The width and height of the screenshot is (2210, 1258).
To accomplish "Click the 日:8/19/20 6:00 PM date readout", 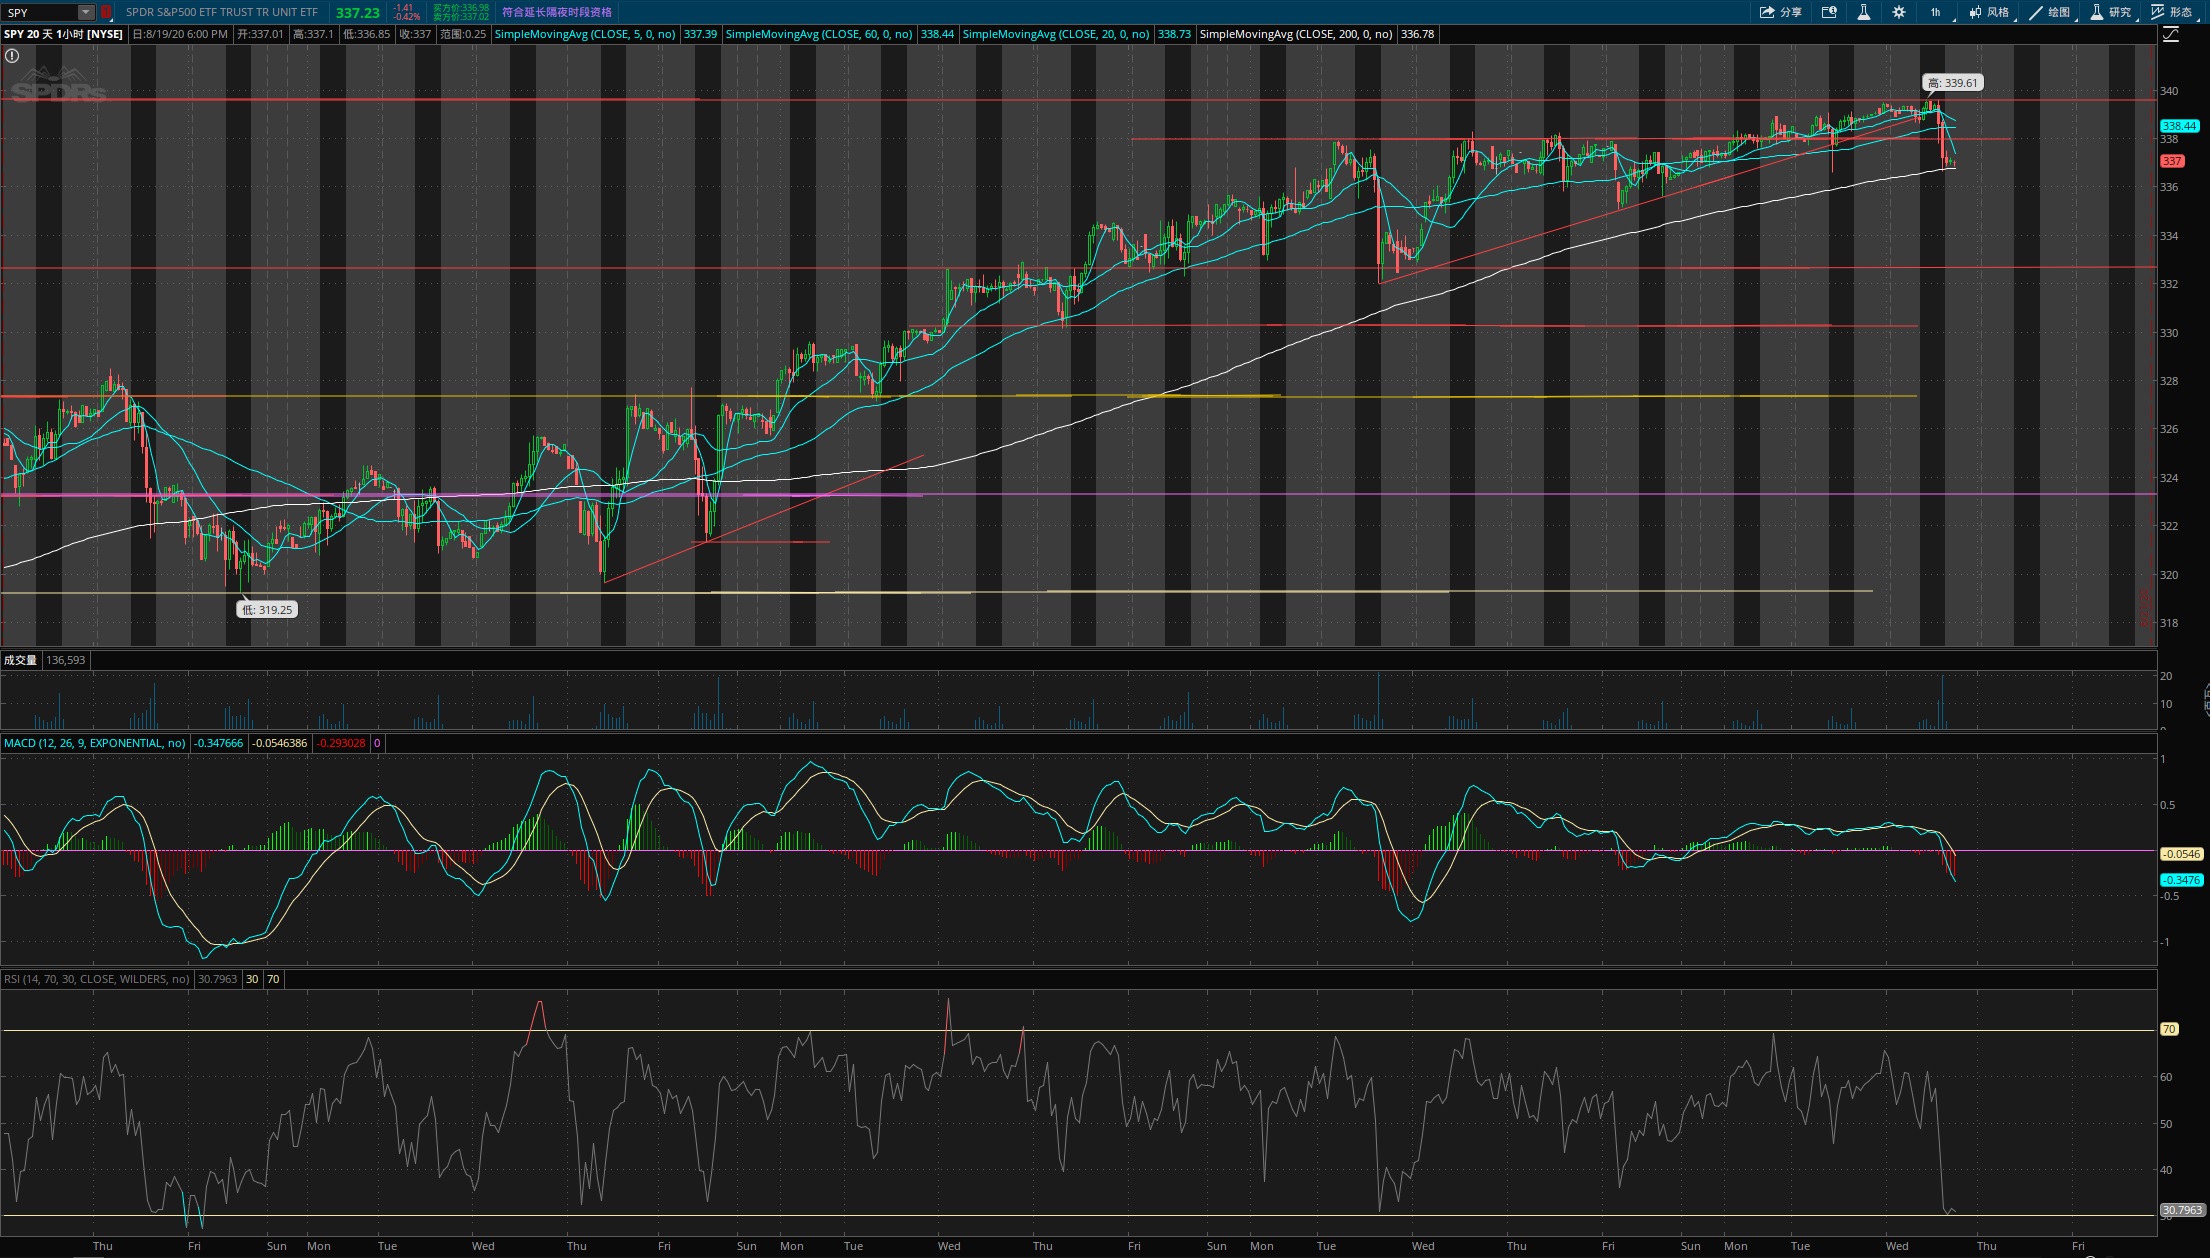I will [181, 34].
